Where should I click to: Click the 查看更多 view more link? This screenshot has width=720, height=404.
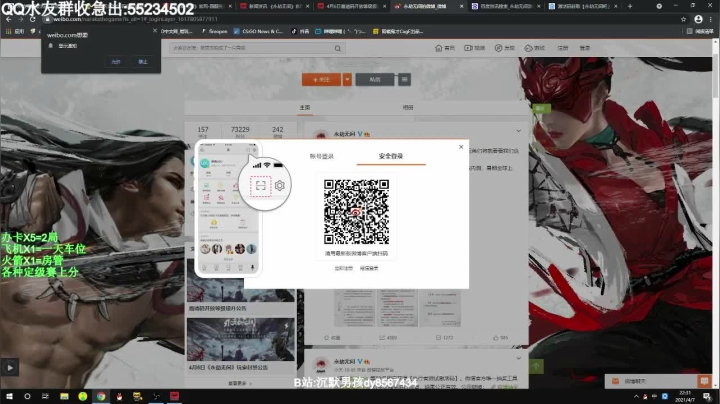pos(240,383)
